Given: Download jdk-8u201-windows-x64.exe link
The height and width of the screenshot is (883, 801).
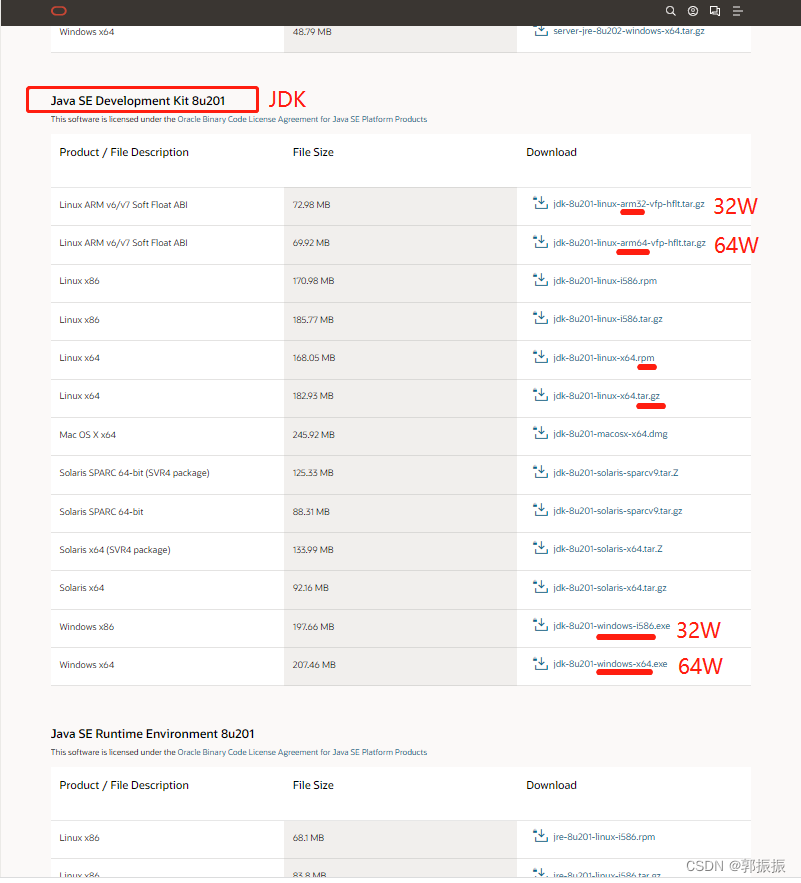Looking at the screenshot, I should pyautogui.click(x=610, y=664).
